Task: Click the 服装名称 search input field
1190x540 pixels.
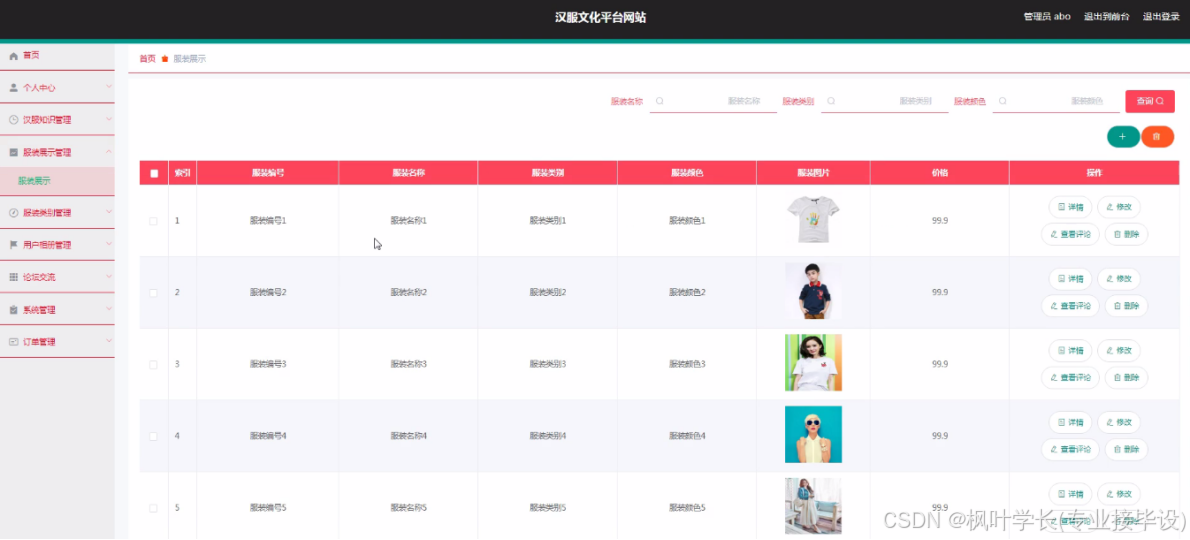Action: [x=713, y=101]
